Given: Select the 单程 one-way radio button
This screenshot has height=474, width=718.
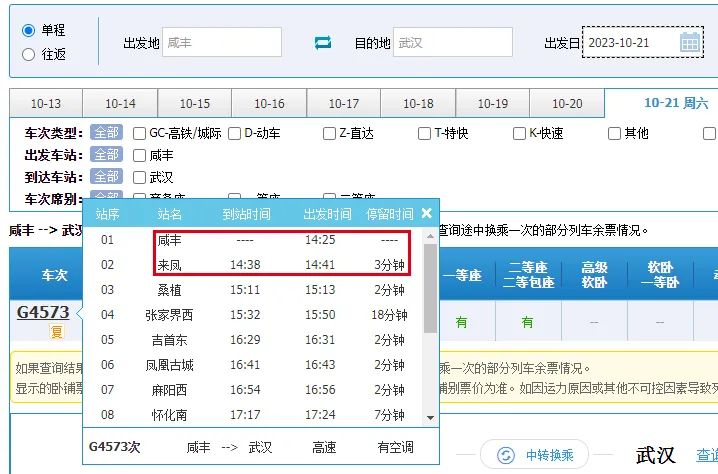Looking at the screenshot, I should pyautogui.click(x=28, y=30).
